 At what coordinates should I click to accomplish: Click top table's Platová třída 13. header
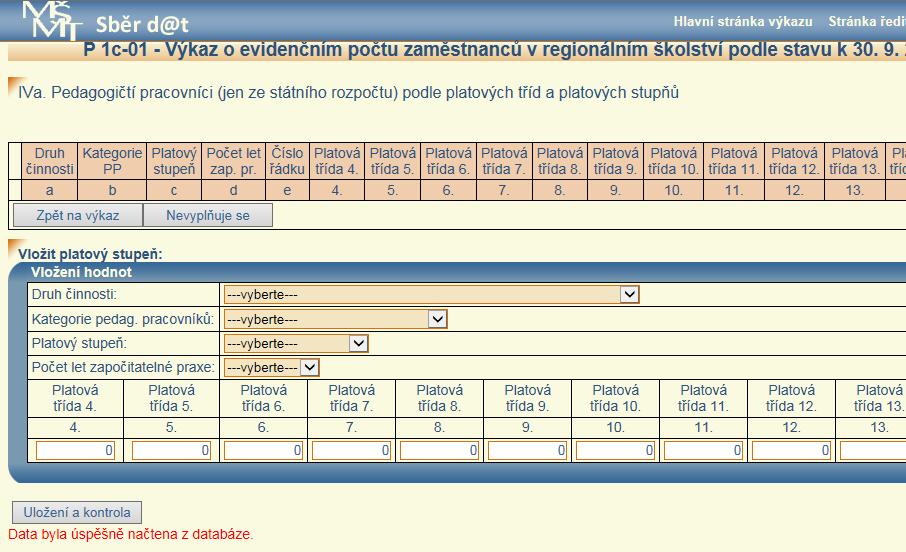tap(855, 161)
